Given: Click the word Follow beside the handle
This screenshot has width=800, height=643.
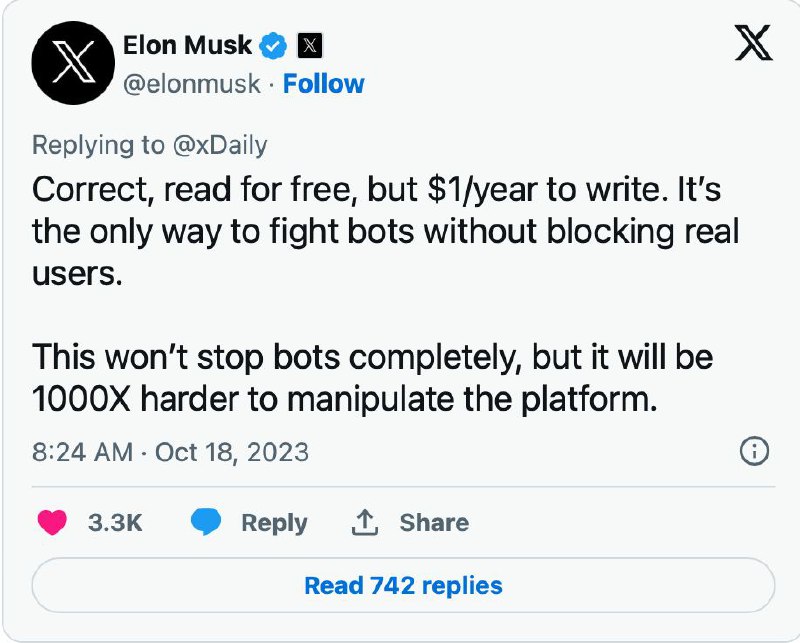Looking at the screenshot, I should 323,84.
